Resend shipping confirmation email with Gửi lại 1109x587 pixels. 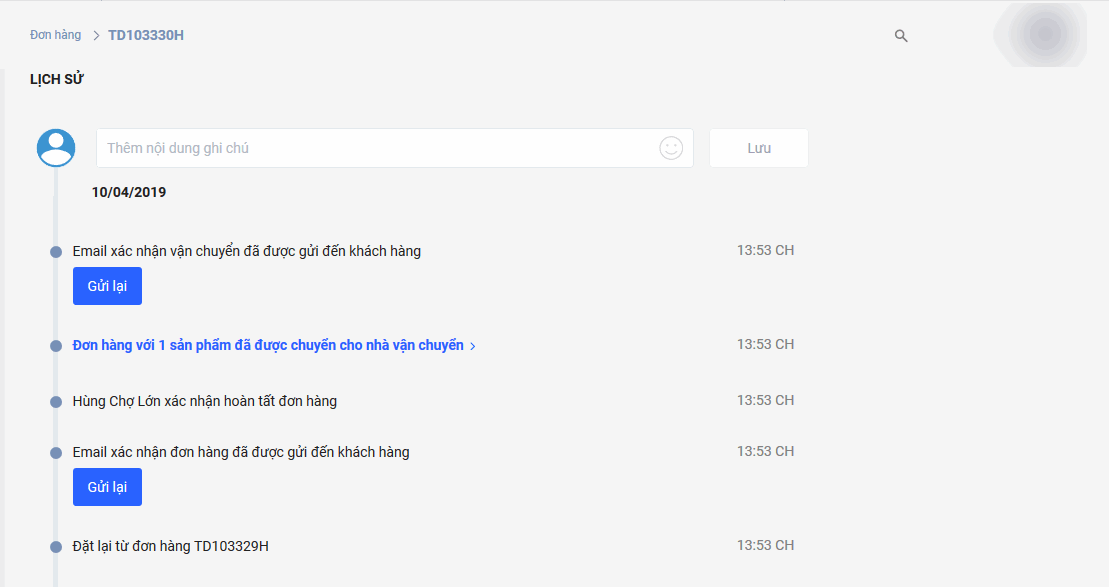pos(108,286)
